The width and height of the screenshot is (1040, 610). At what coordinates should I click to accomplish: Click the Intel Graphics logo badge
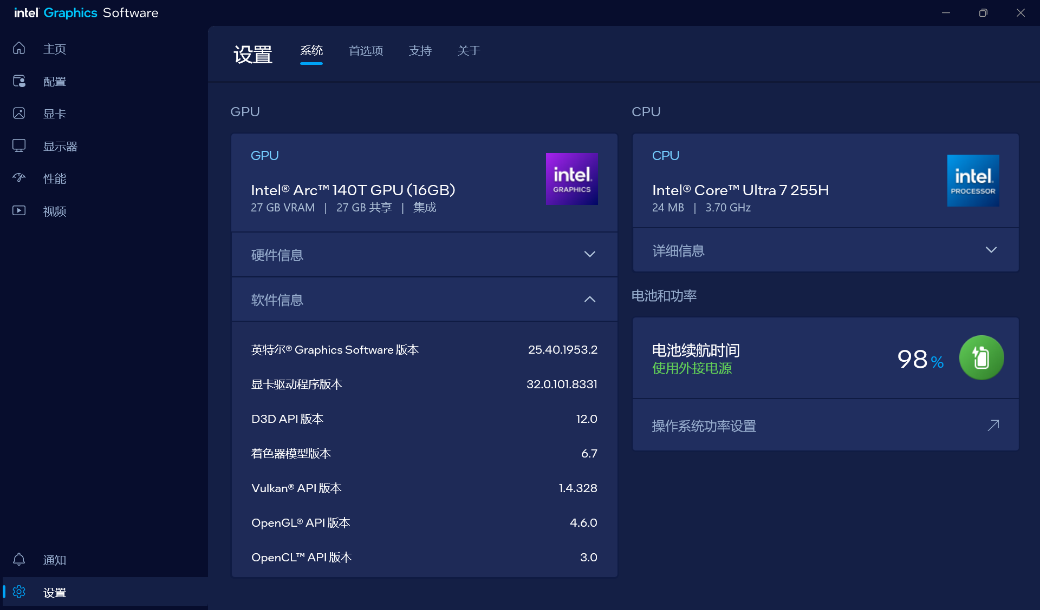(571, 179)
